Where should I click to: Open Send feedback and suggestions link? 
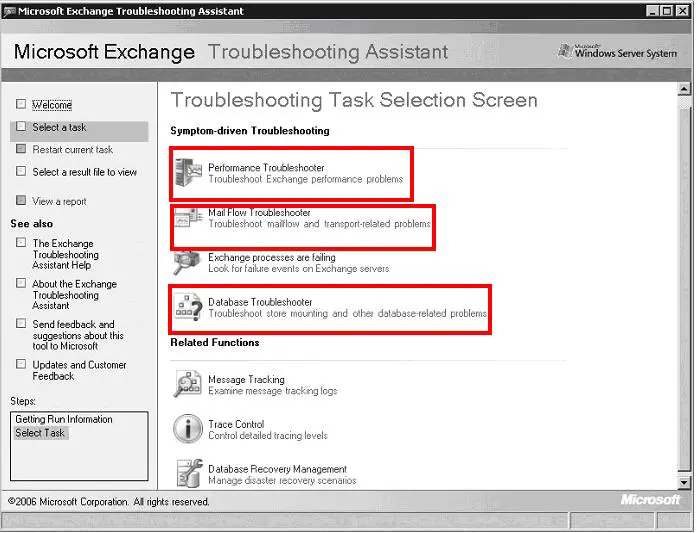pos(78,335)
